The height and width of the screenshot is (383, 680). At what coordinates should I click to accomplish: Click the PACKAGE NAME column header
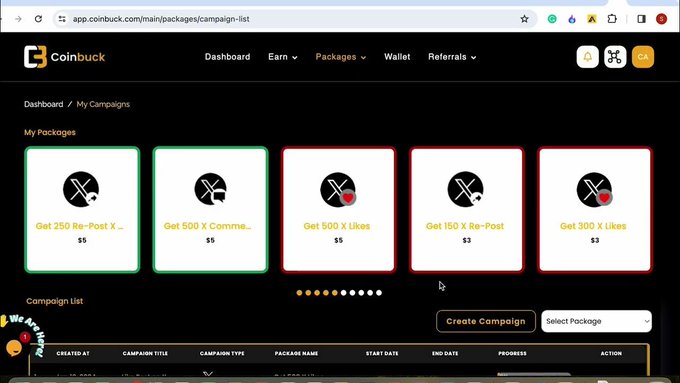pyautogui.click(x=296, y=354)
